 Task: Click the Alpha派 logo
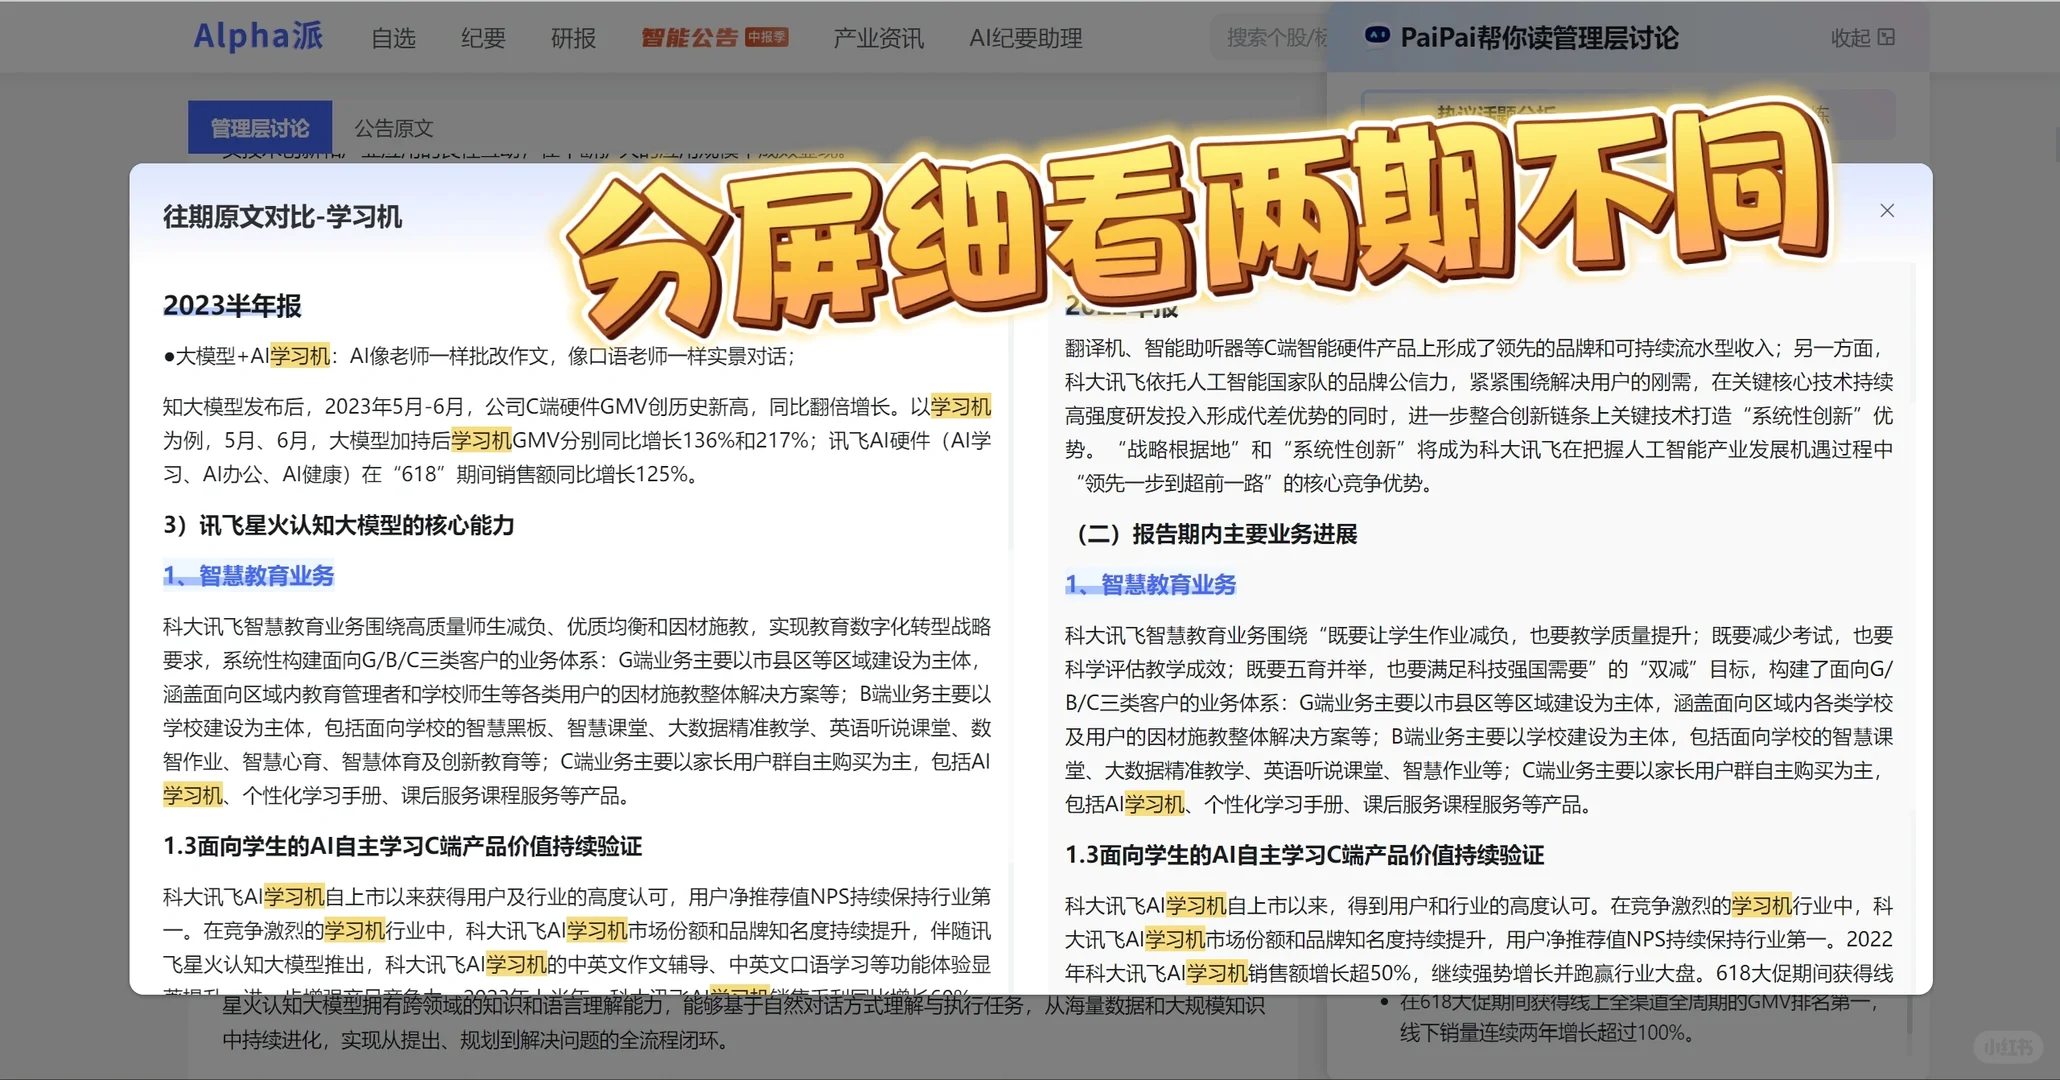click(258, 36)
